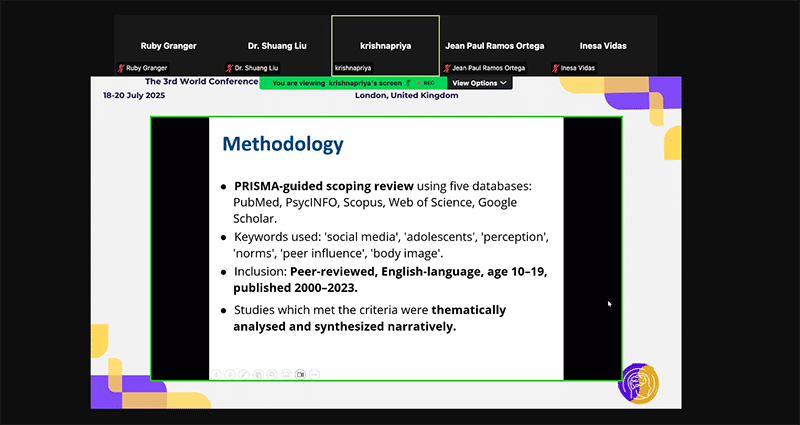Screen dimensions: 800x425
Task: Click Jean Paul Ramos Ortega's muted mic icon
Action: coord(447,68)
